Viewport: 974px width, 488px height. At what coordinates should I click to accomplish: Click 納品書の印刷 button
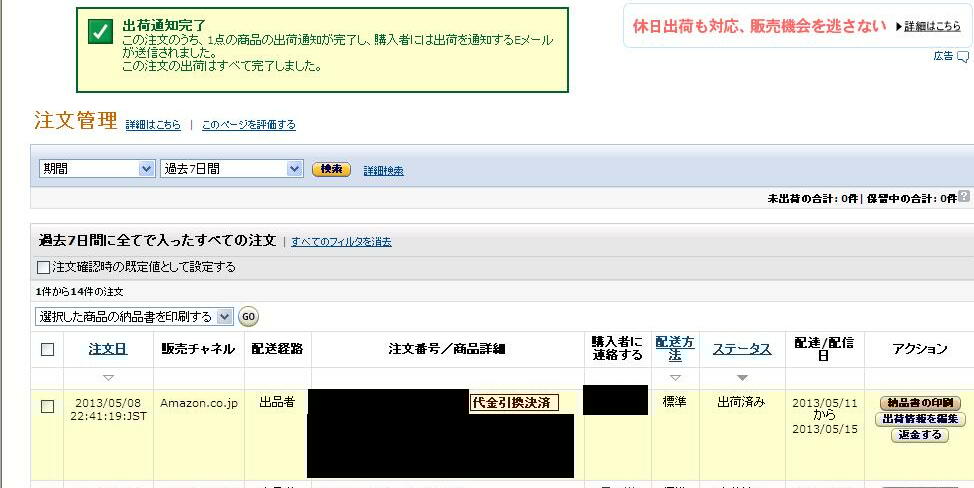click(920, 403)
